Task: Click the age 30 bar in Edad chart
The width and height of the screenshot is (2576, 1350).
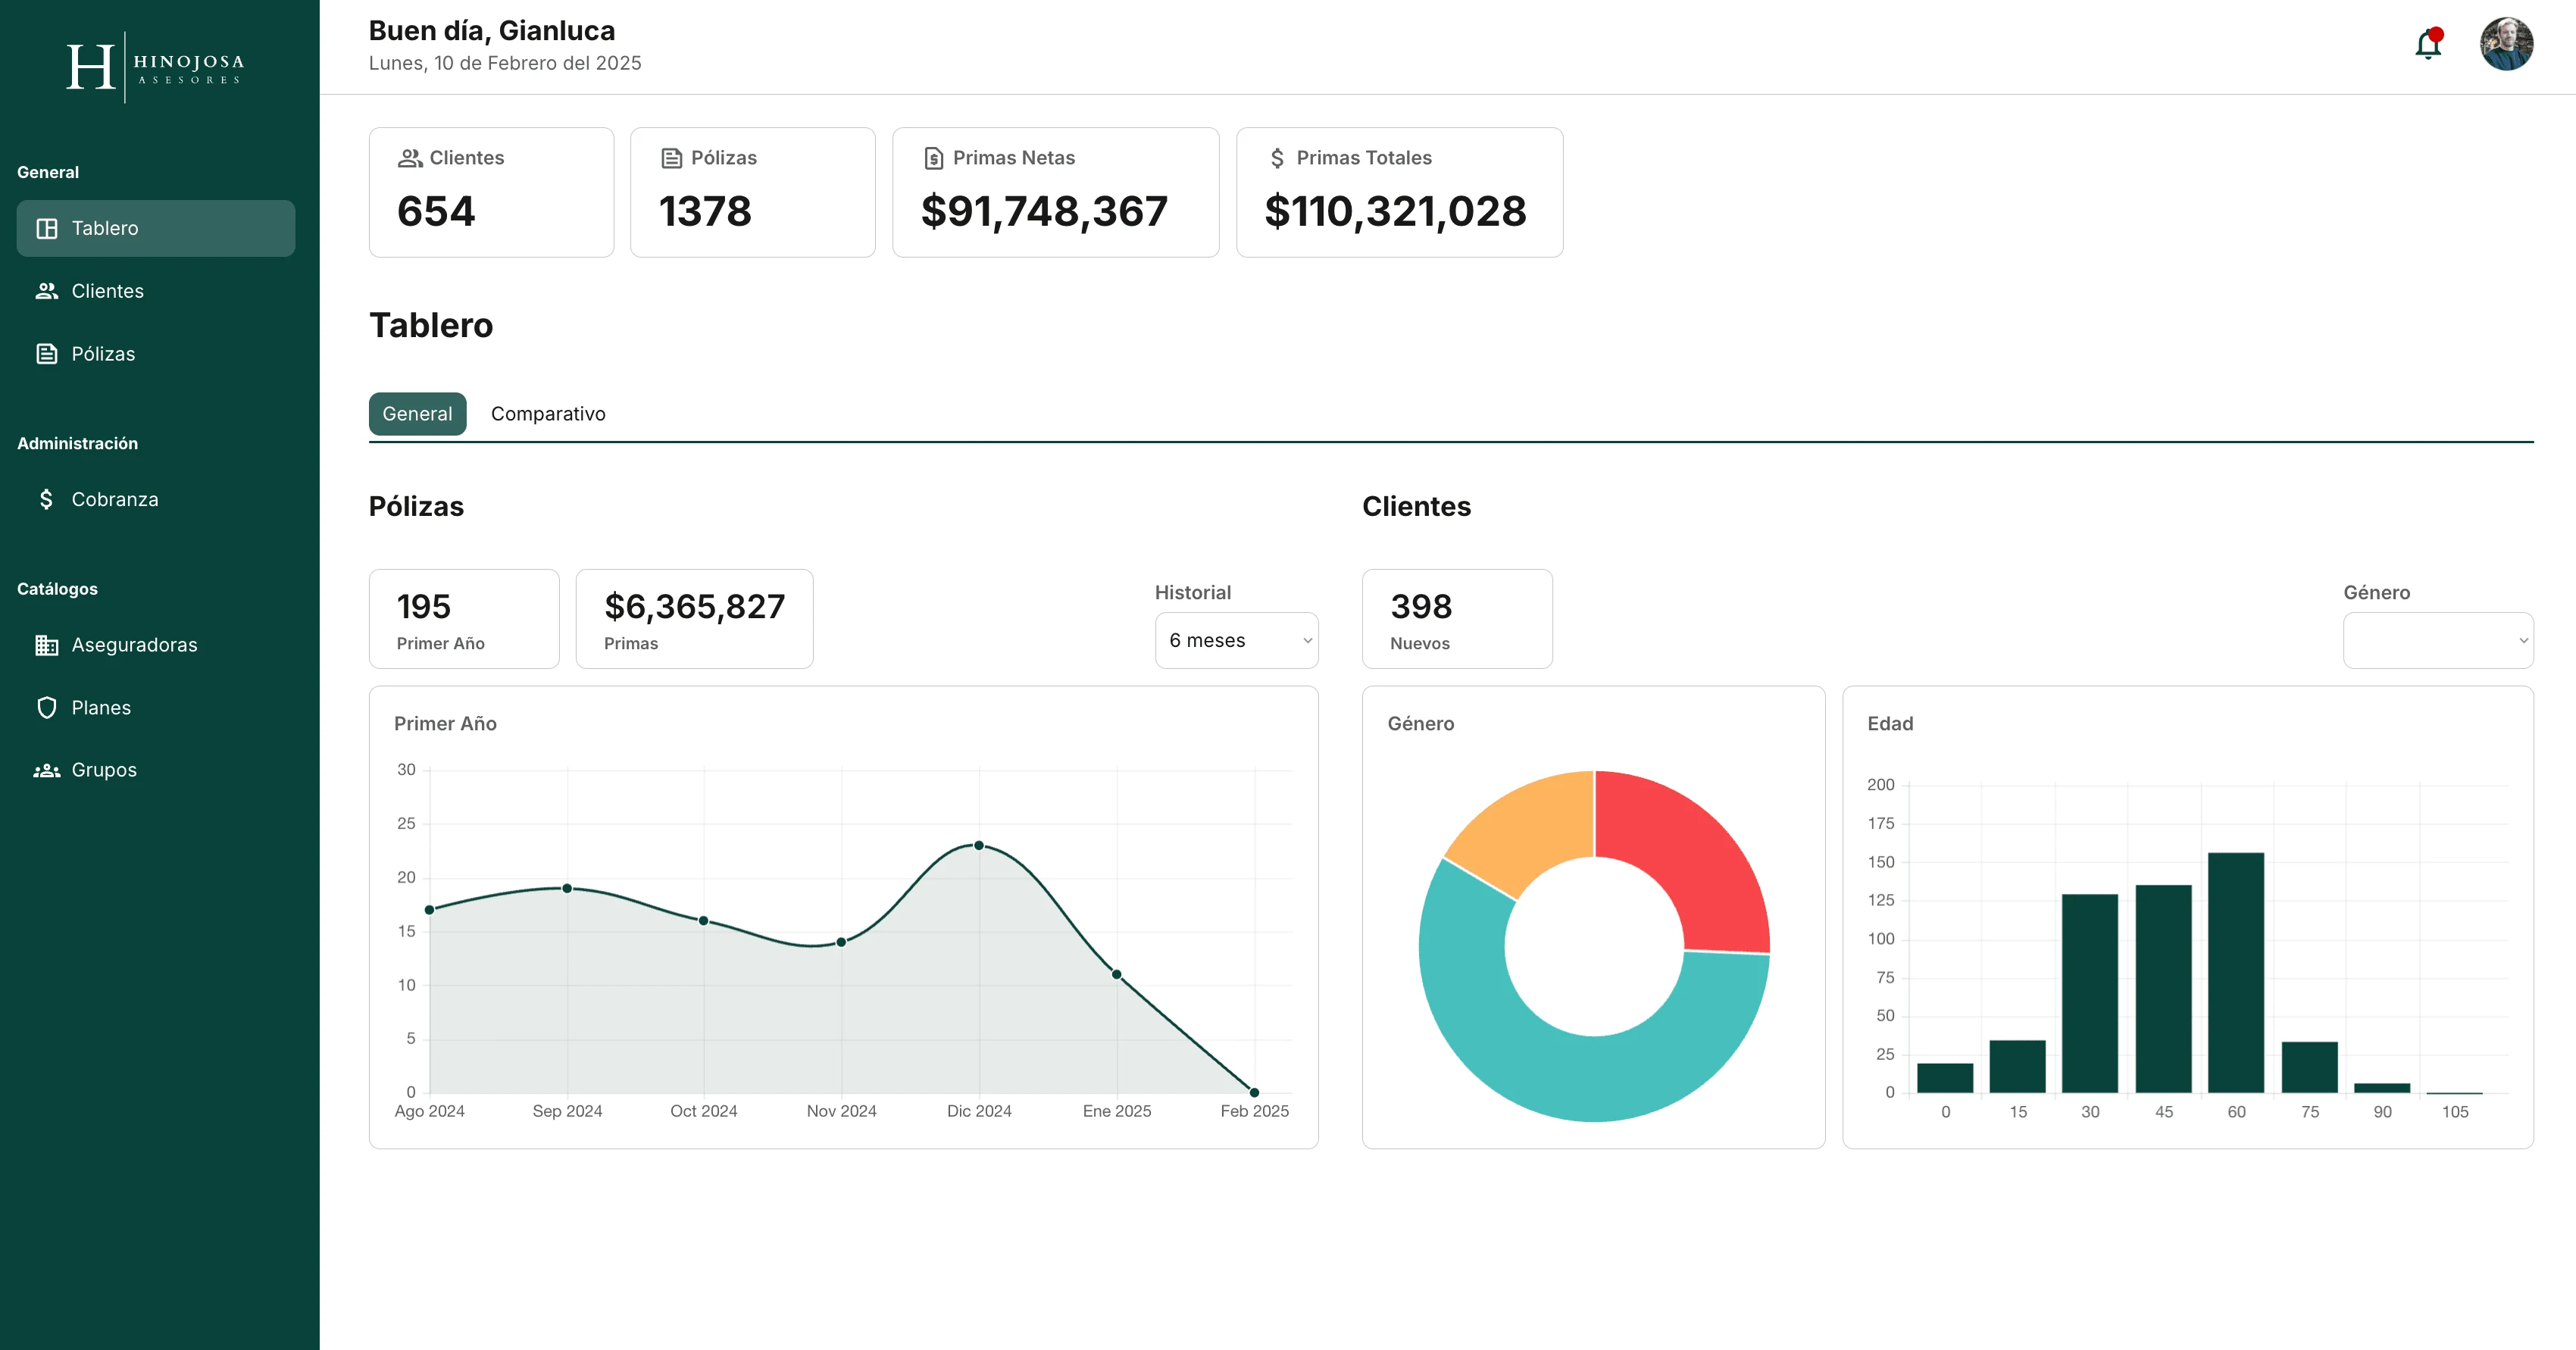Action: tap(2090, 993)
